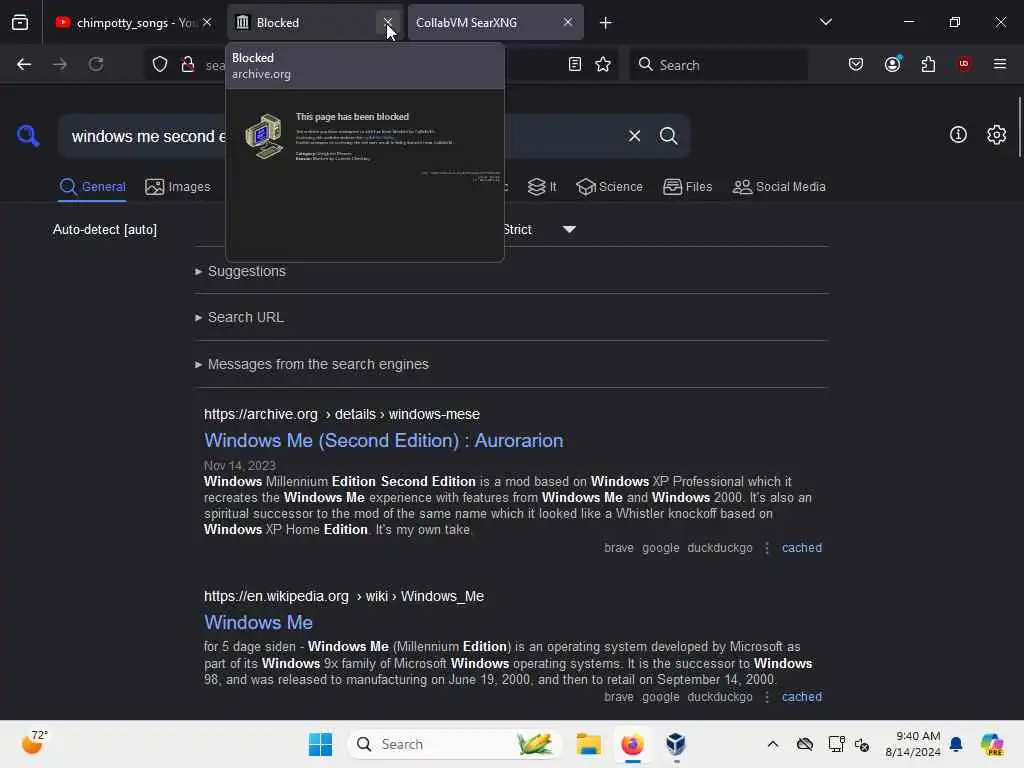View site security lock information
Screen dimensions: 1024x768
[x=187, y=64]
